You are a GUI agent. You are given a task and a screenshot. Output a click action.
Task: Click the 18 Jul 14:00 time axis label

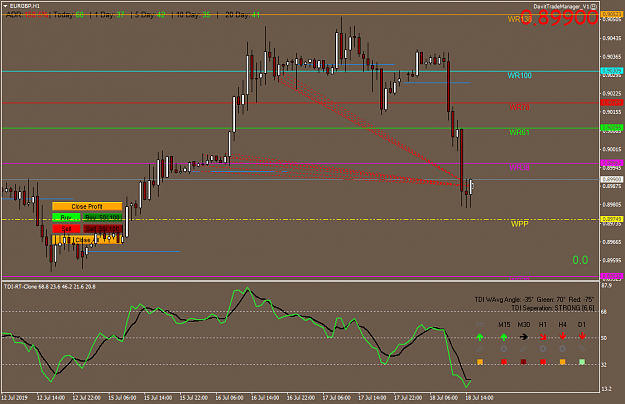coord(479,398)
